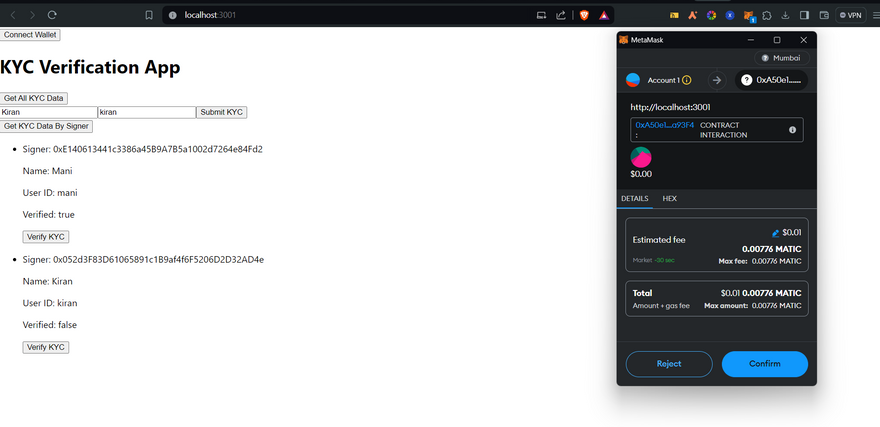Click the Brave Rewards triangle icon

coord(605,15)
